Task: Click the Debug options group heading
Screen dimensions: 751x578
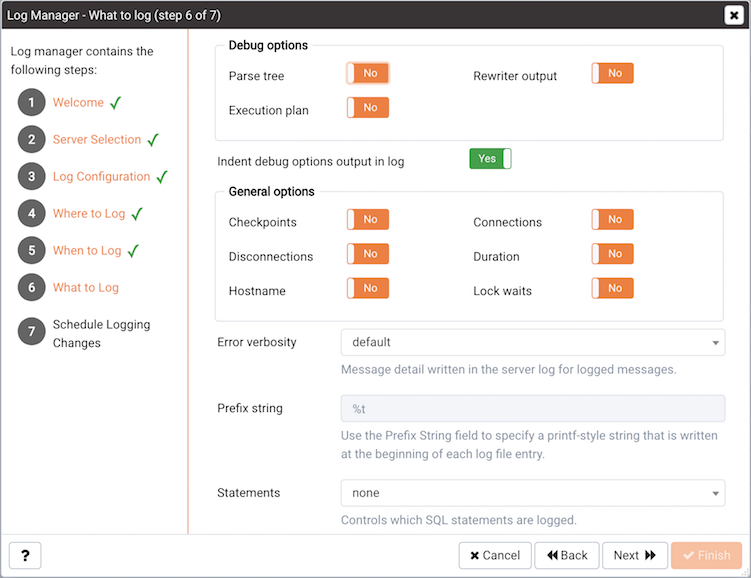Action: point(268,45)
